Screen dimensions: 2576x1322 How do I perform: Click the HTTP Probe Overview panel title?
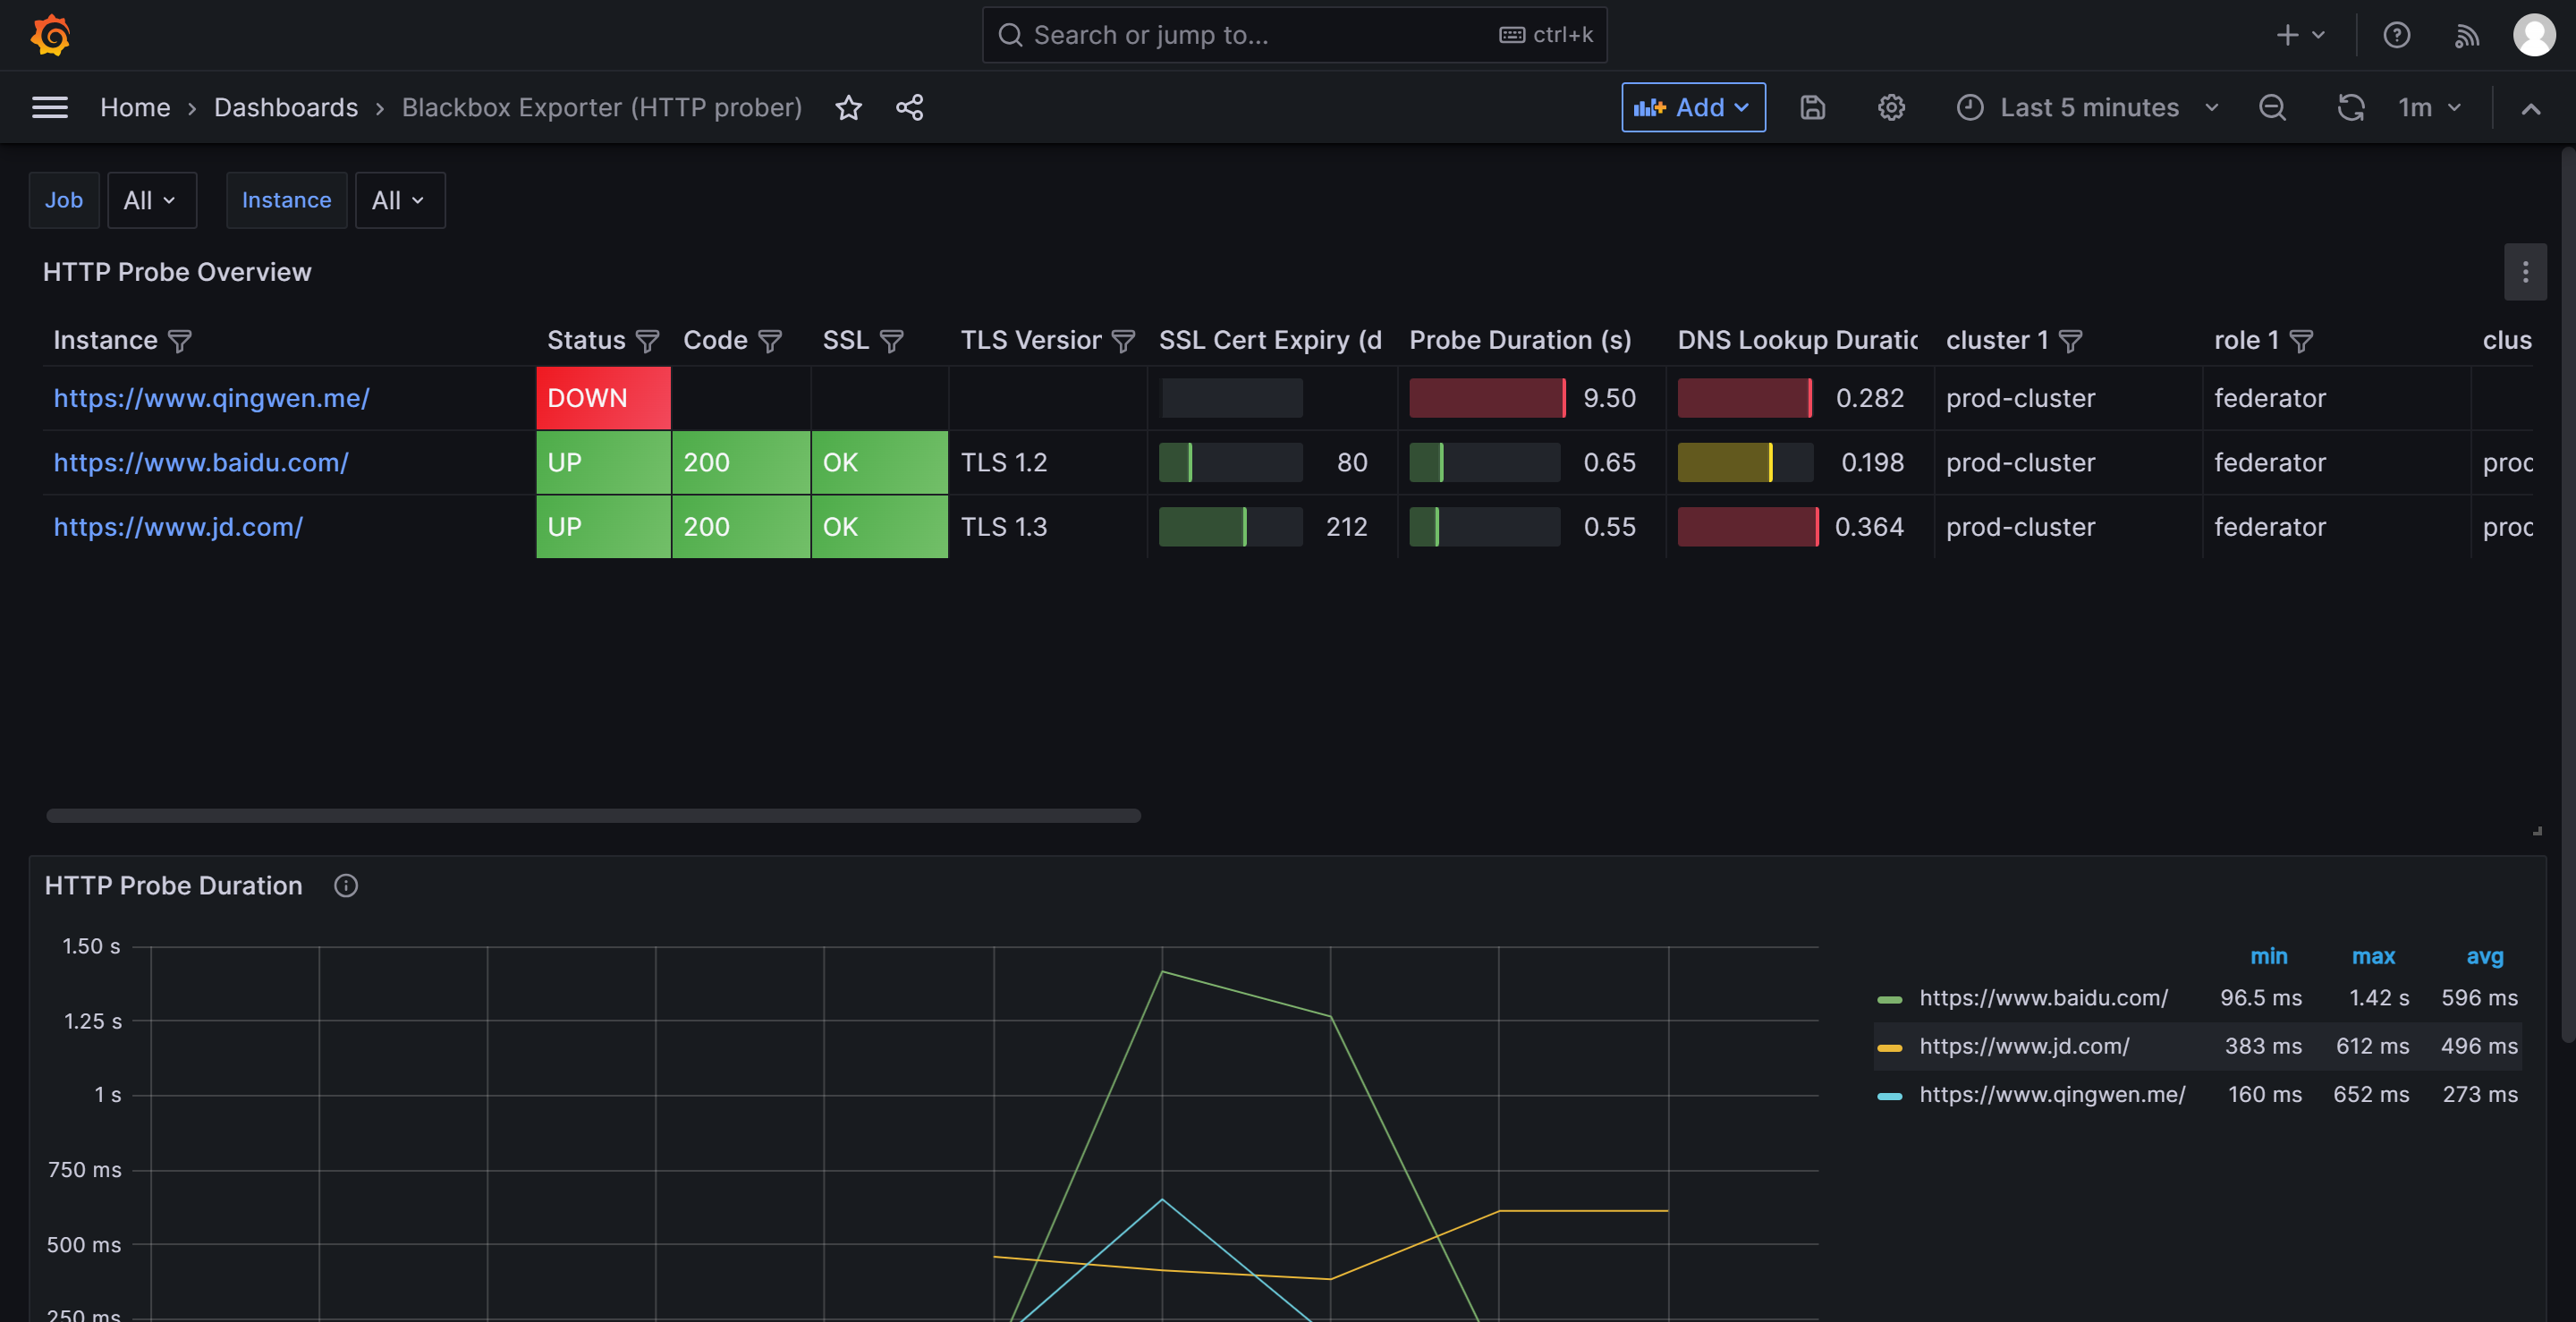point(177,272)
